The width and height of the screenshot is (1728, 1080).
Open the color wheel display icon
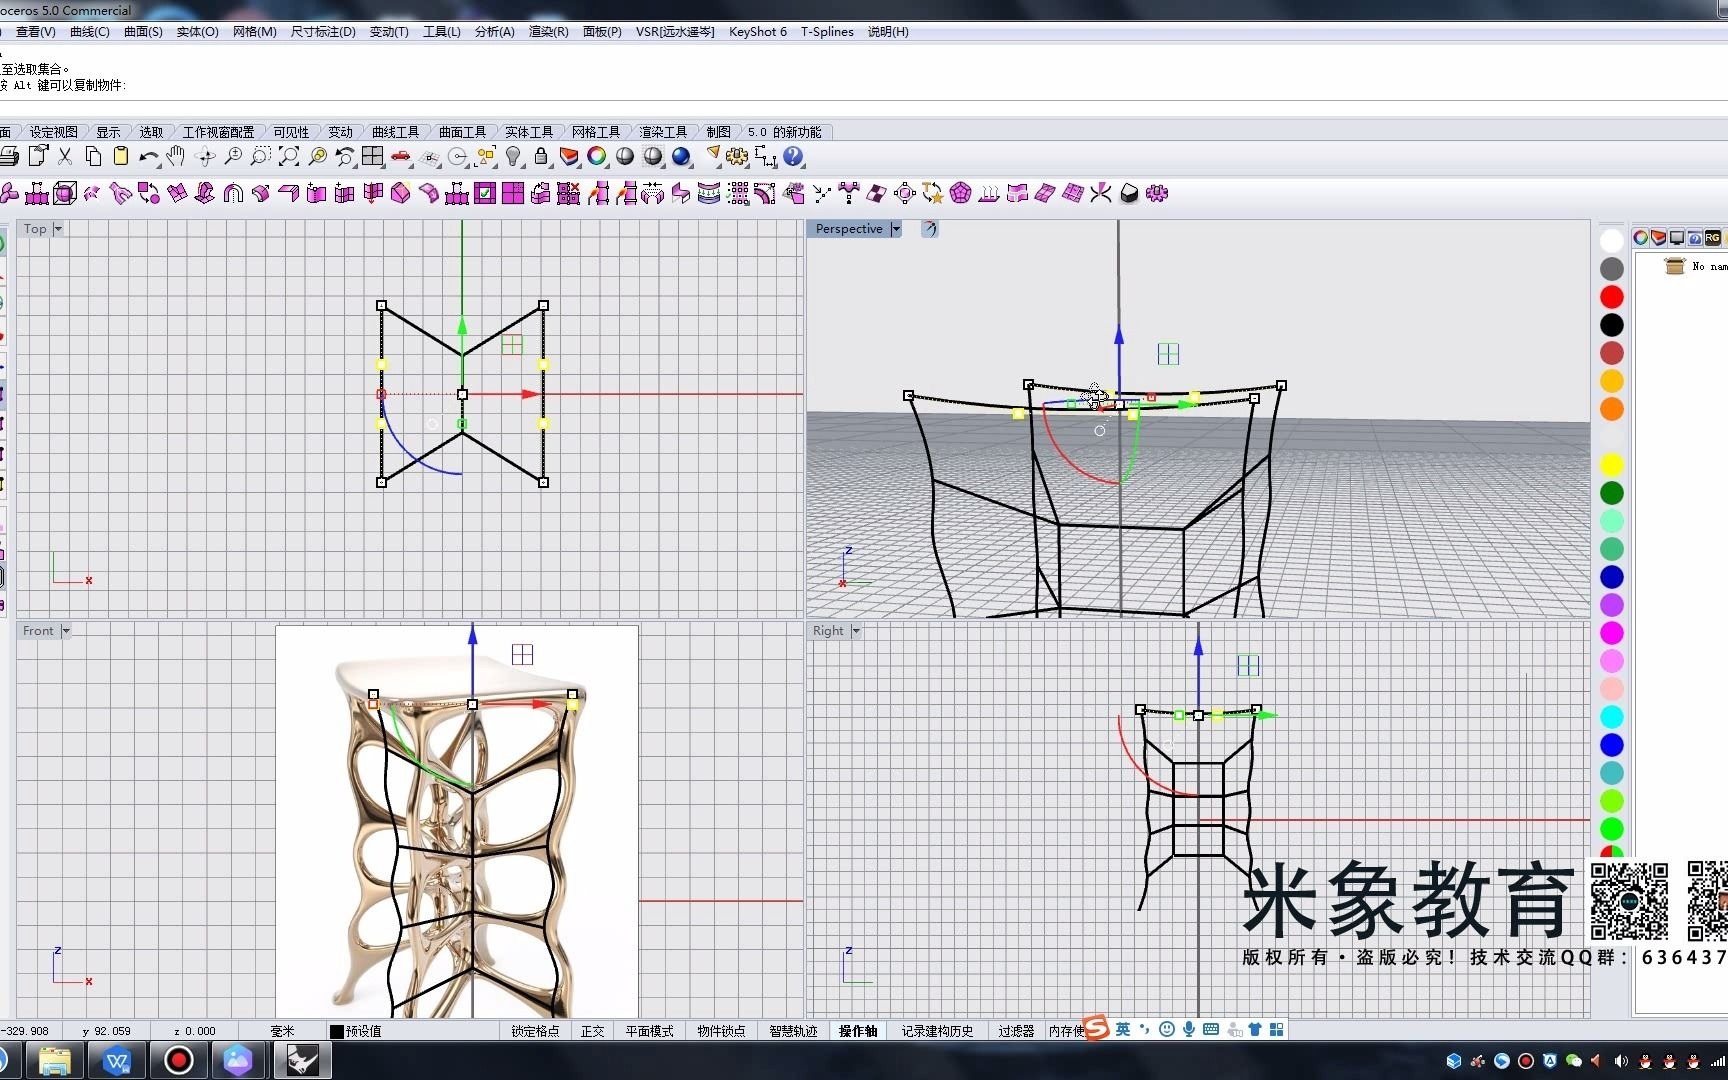point(597,157)
